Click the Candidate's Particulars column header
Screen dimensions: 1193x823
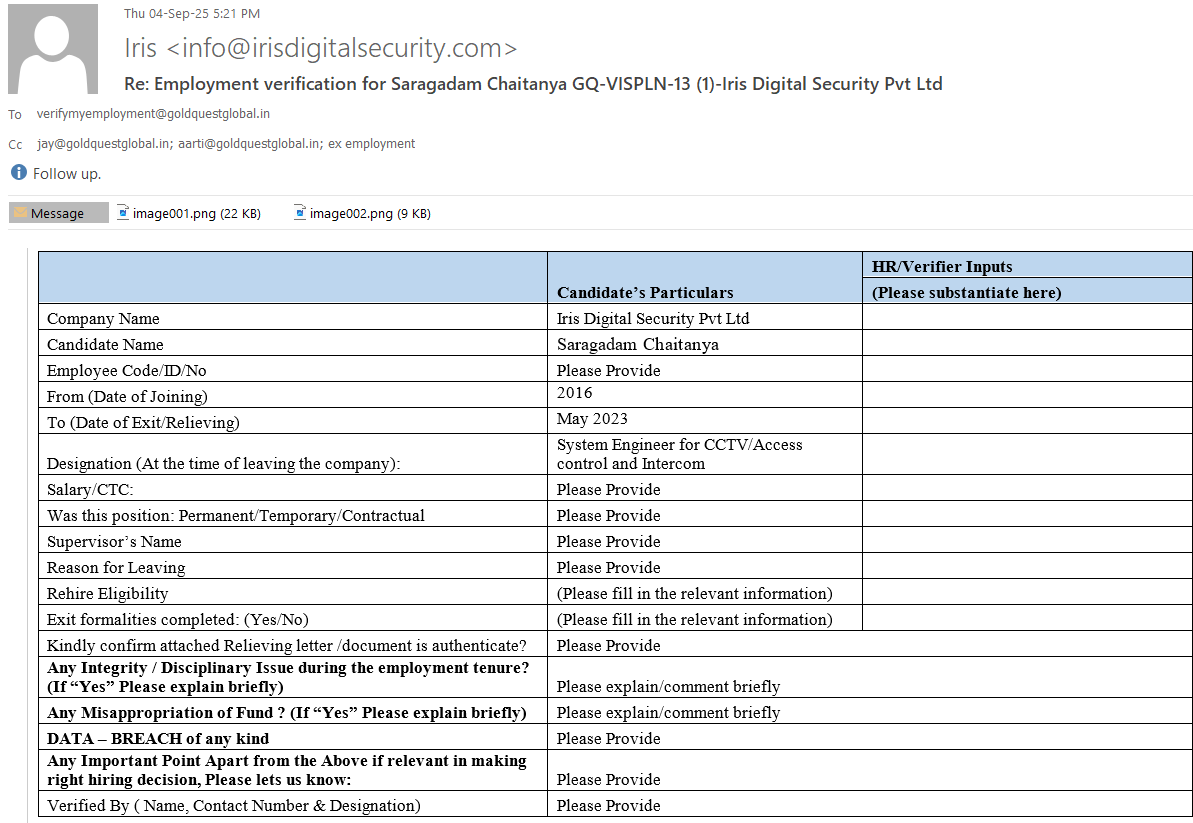[644, 293]
